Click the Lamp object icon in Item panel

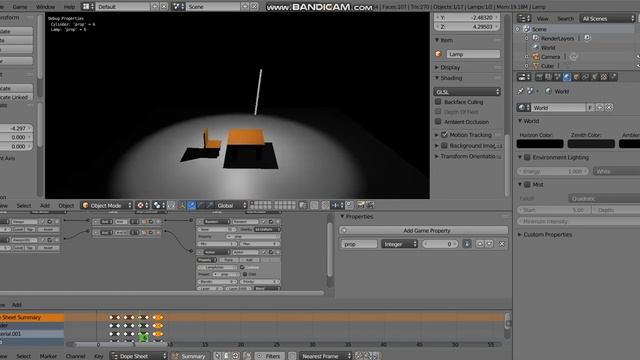point(439,54)
